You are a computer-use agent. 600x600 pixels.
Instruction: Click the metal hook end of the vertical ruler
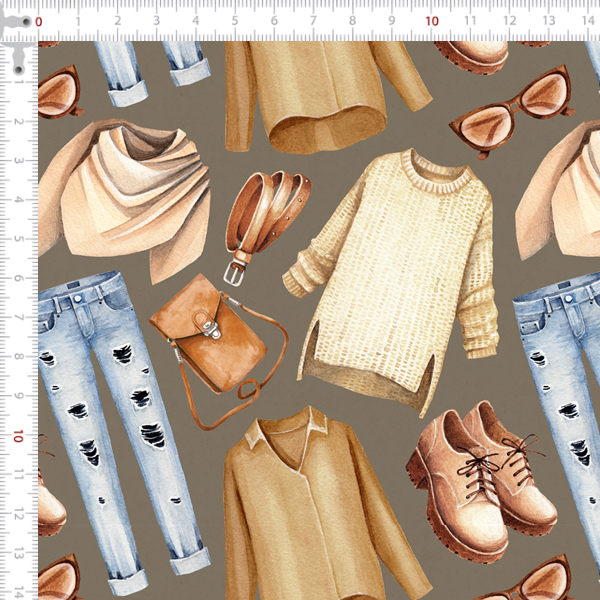click(18, 58)
